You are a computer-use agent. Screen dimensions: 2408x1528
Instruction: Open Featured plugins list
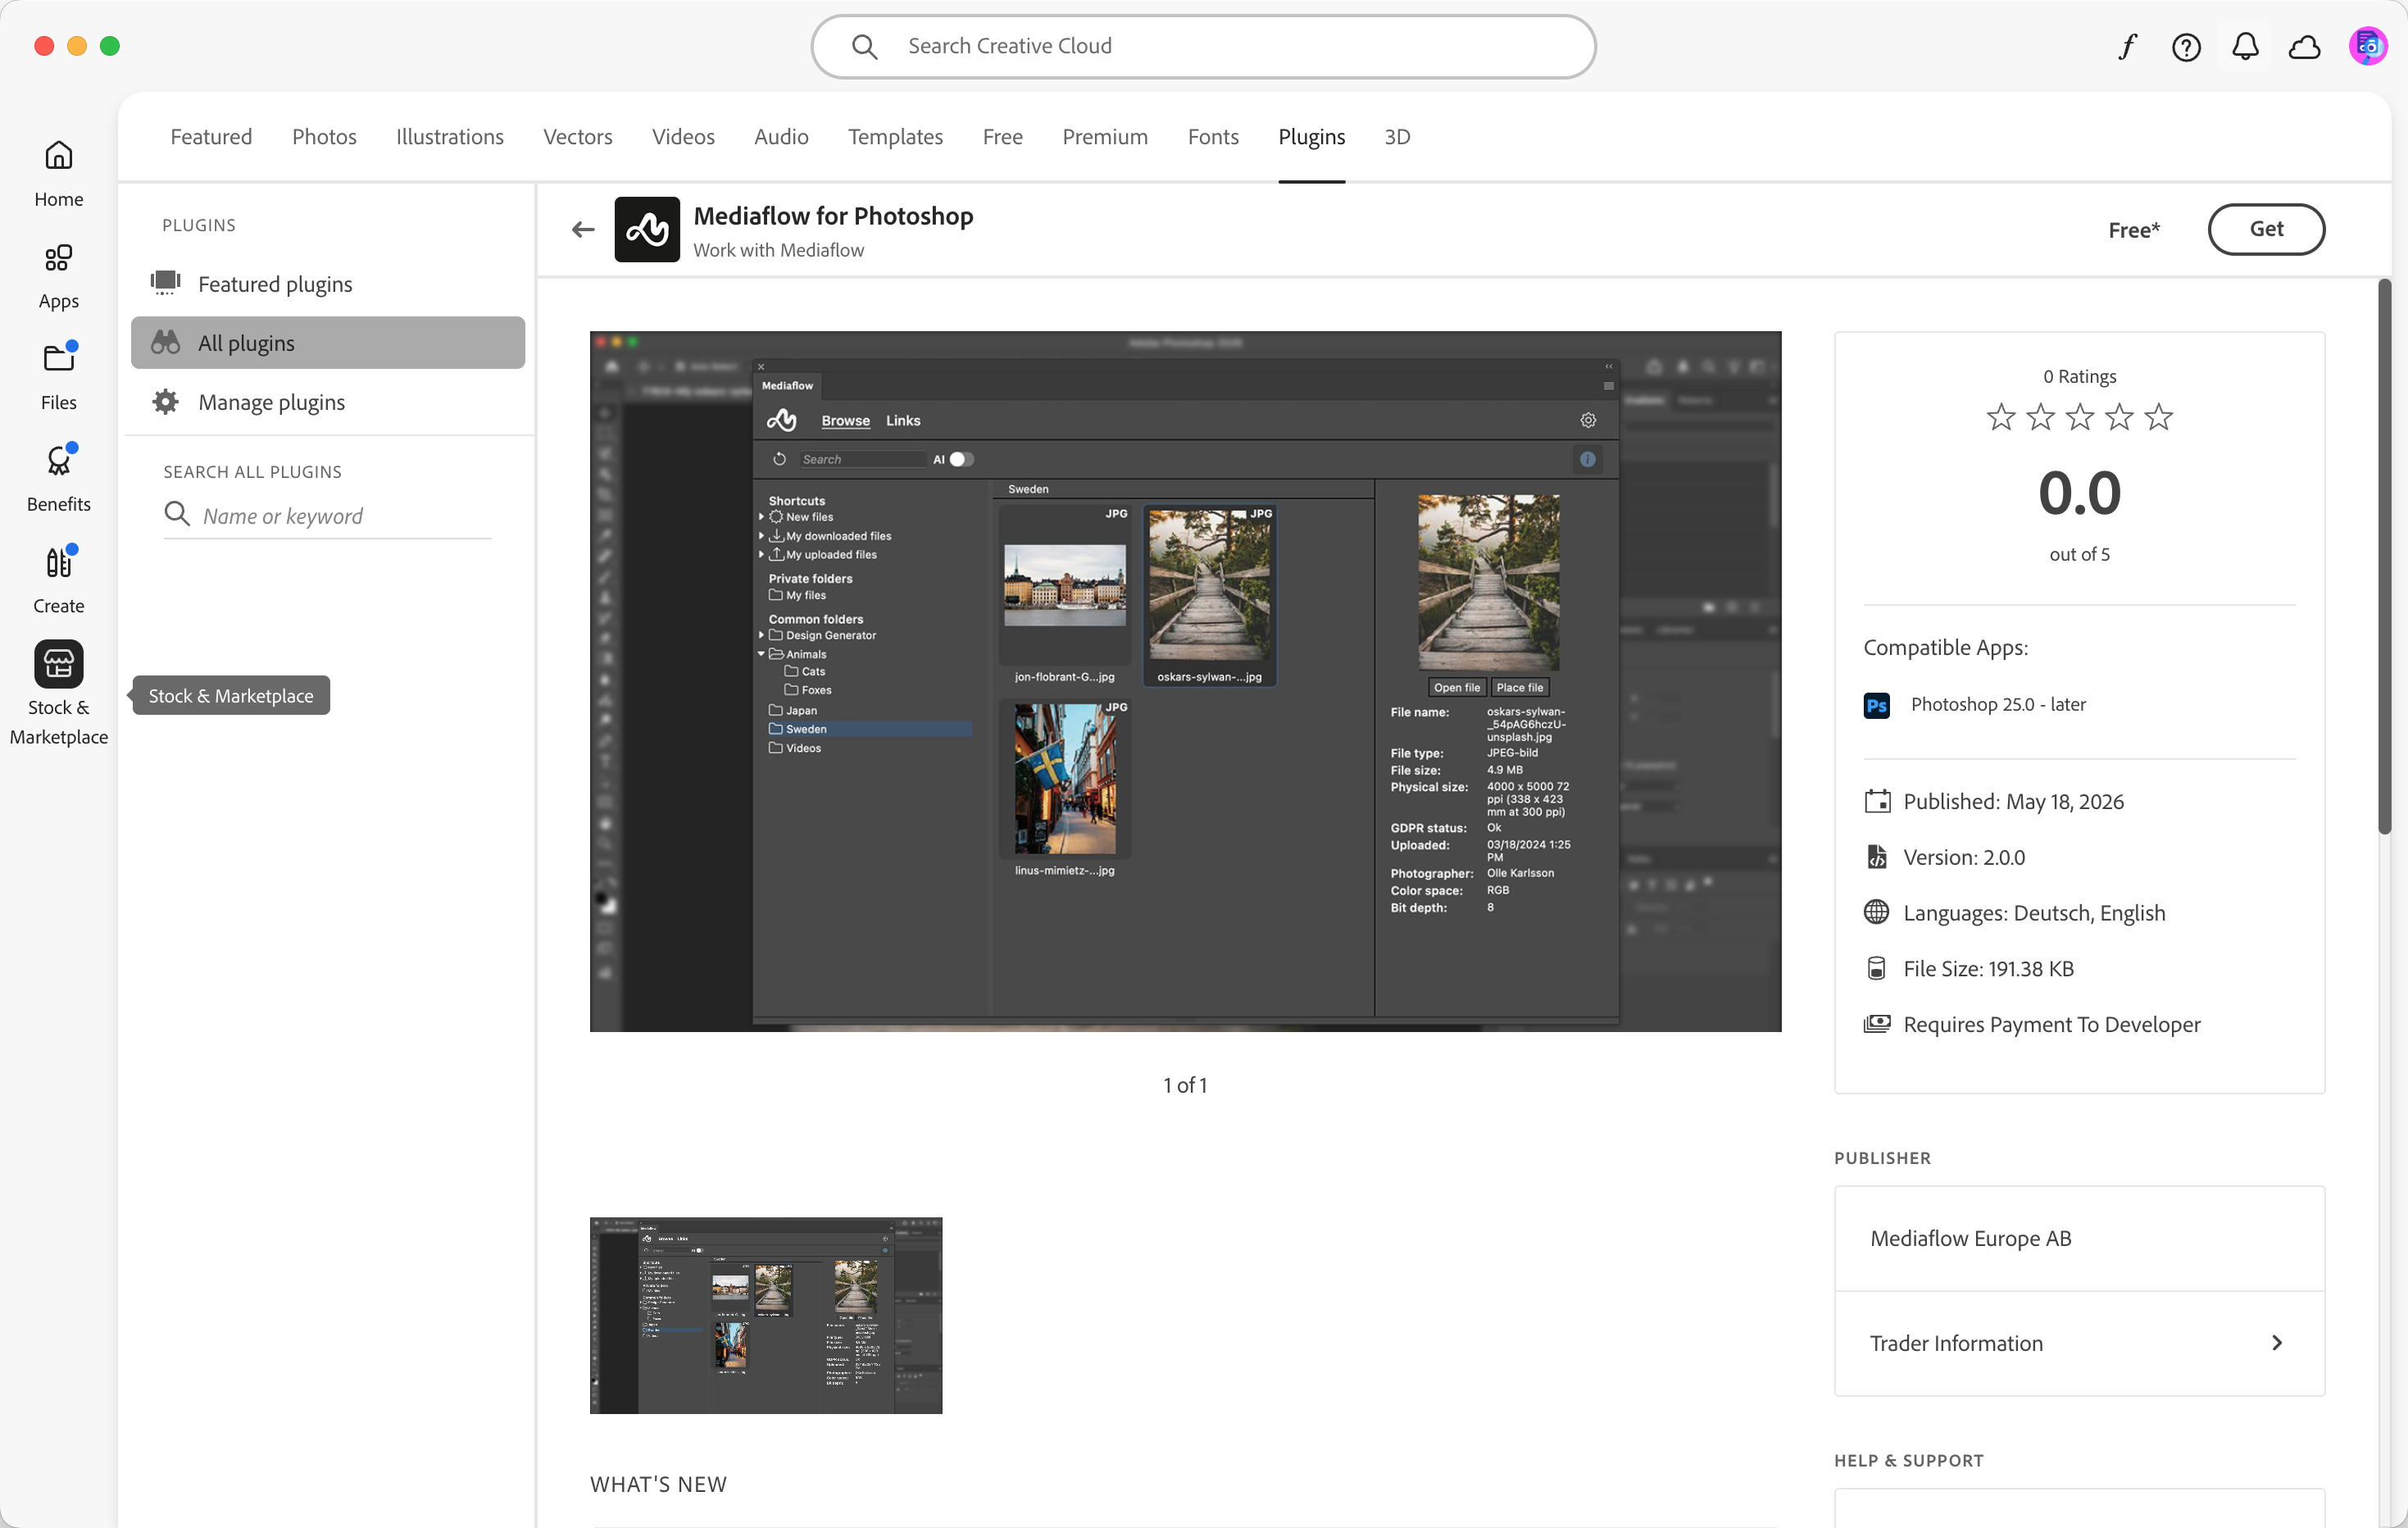[x=328, y=284]
